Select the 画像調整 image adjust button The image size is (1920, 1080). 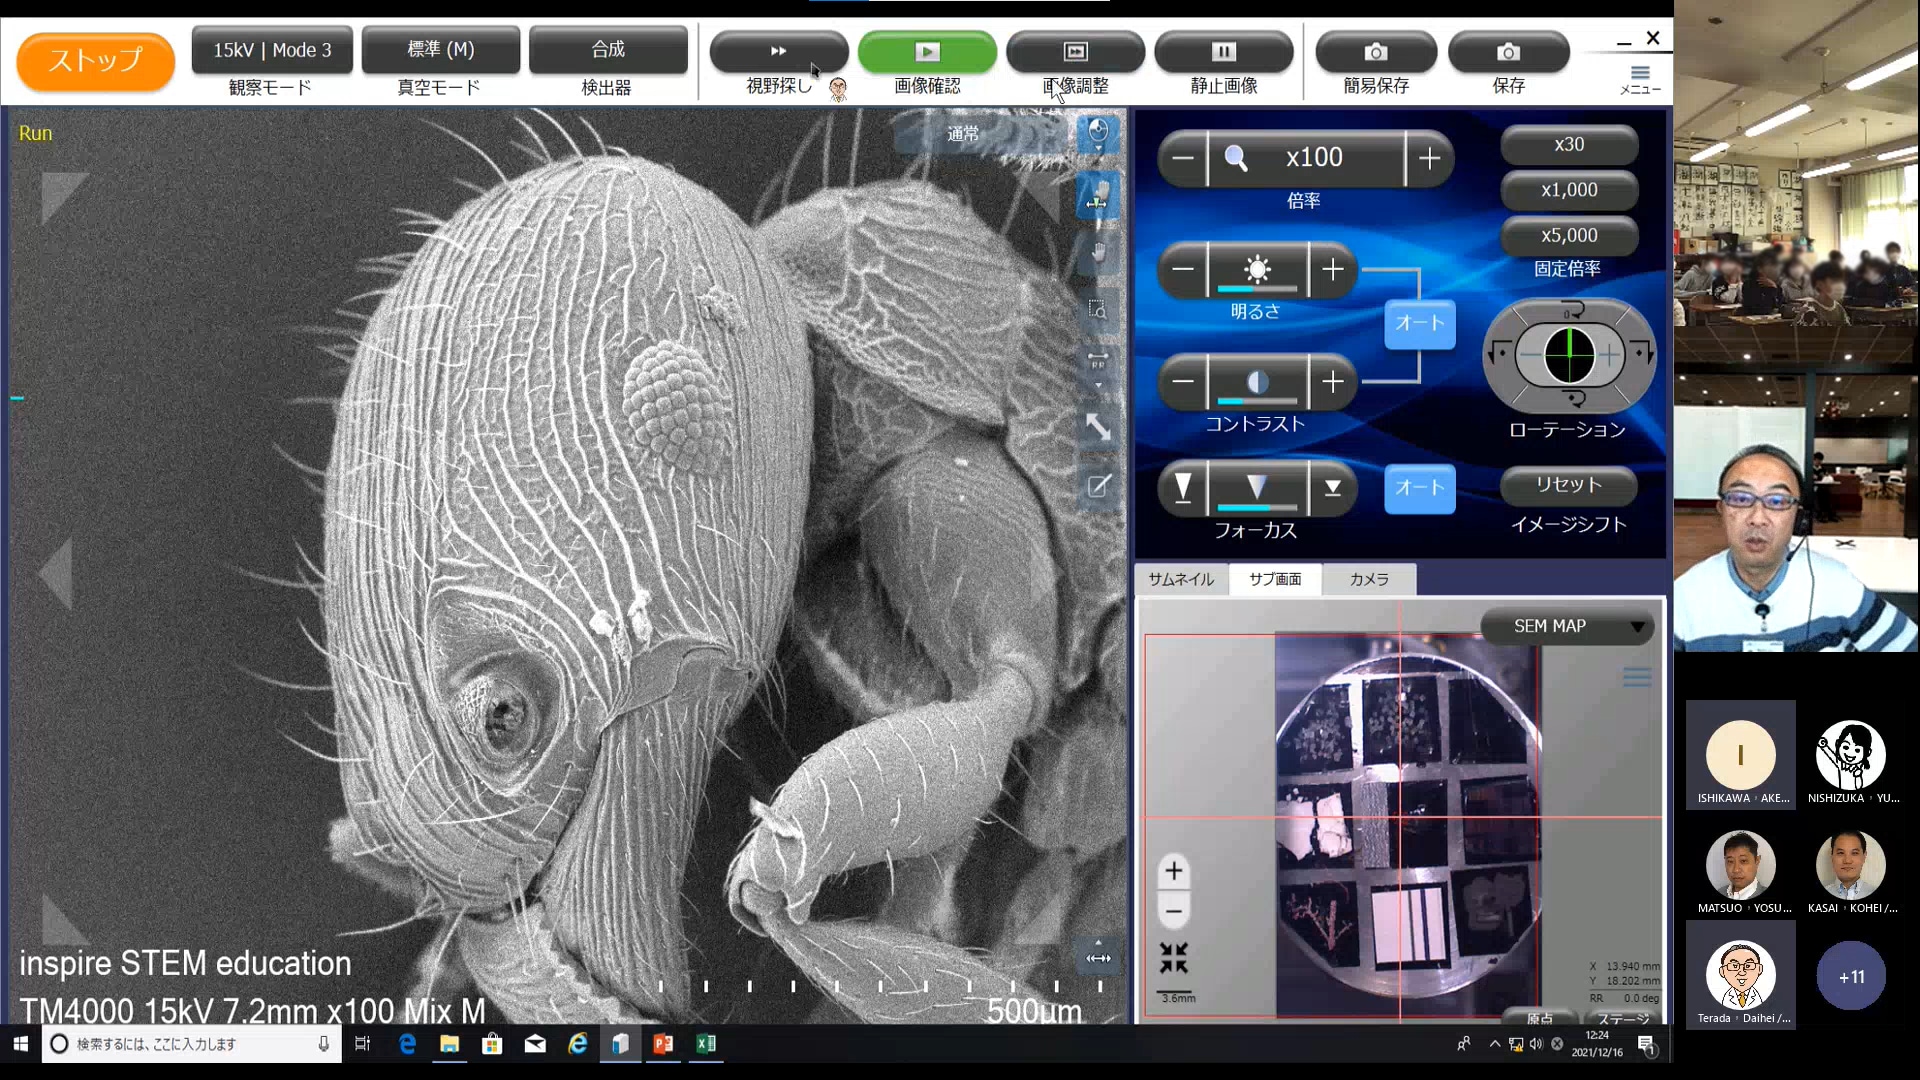[x=1075, y=51]
